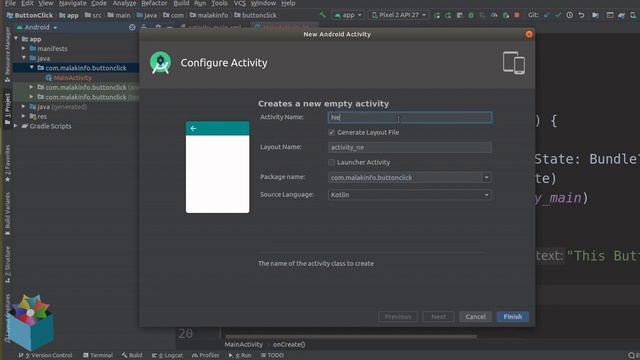Enable the Launcher Activity checkbox
640x360 pixels.
click(x=331, y=162)
